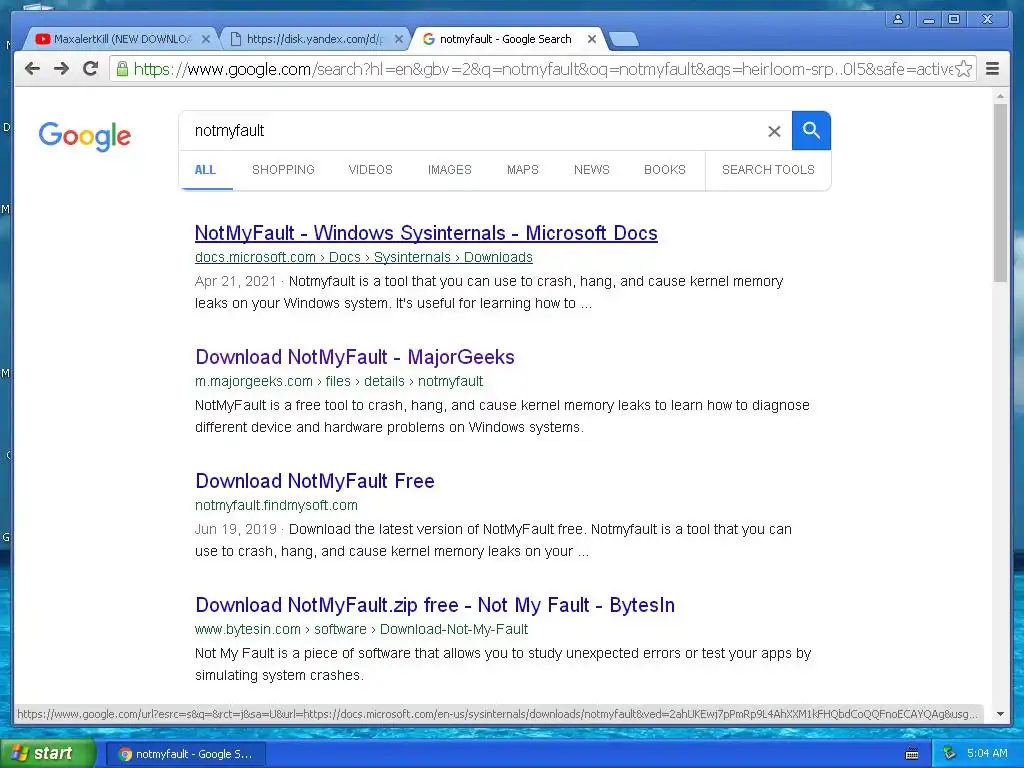Bookmark this page with the star icon
Viewport: 1024px width, 768px height.
tap(963, 69)
